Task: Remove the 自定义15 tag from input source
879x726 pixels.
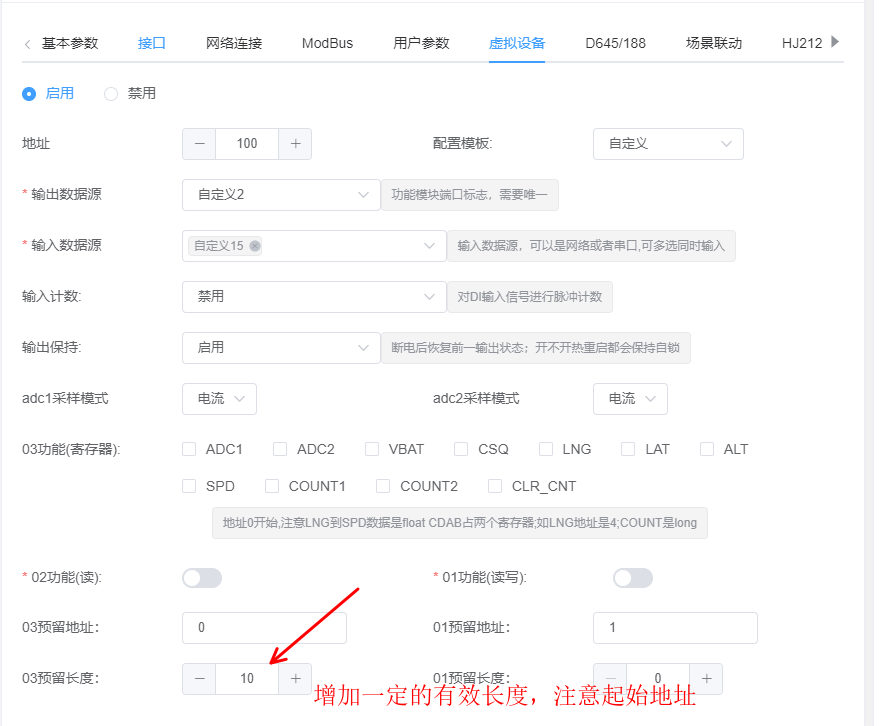Action: (255, 246)
